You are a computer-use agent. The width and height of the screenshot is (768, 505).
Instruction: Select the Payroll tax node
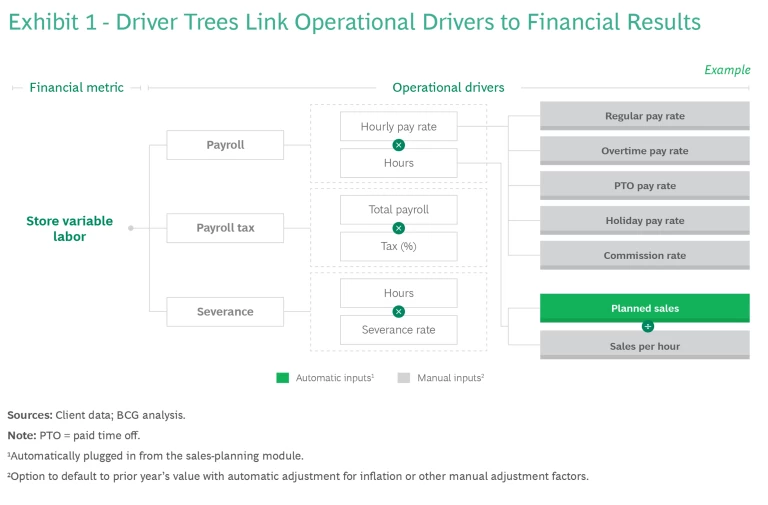pos(225,228)
